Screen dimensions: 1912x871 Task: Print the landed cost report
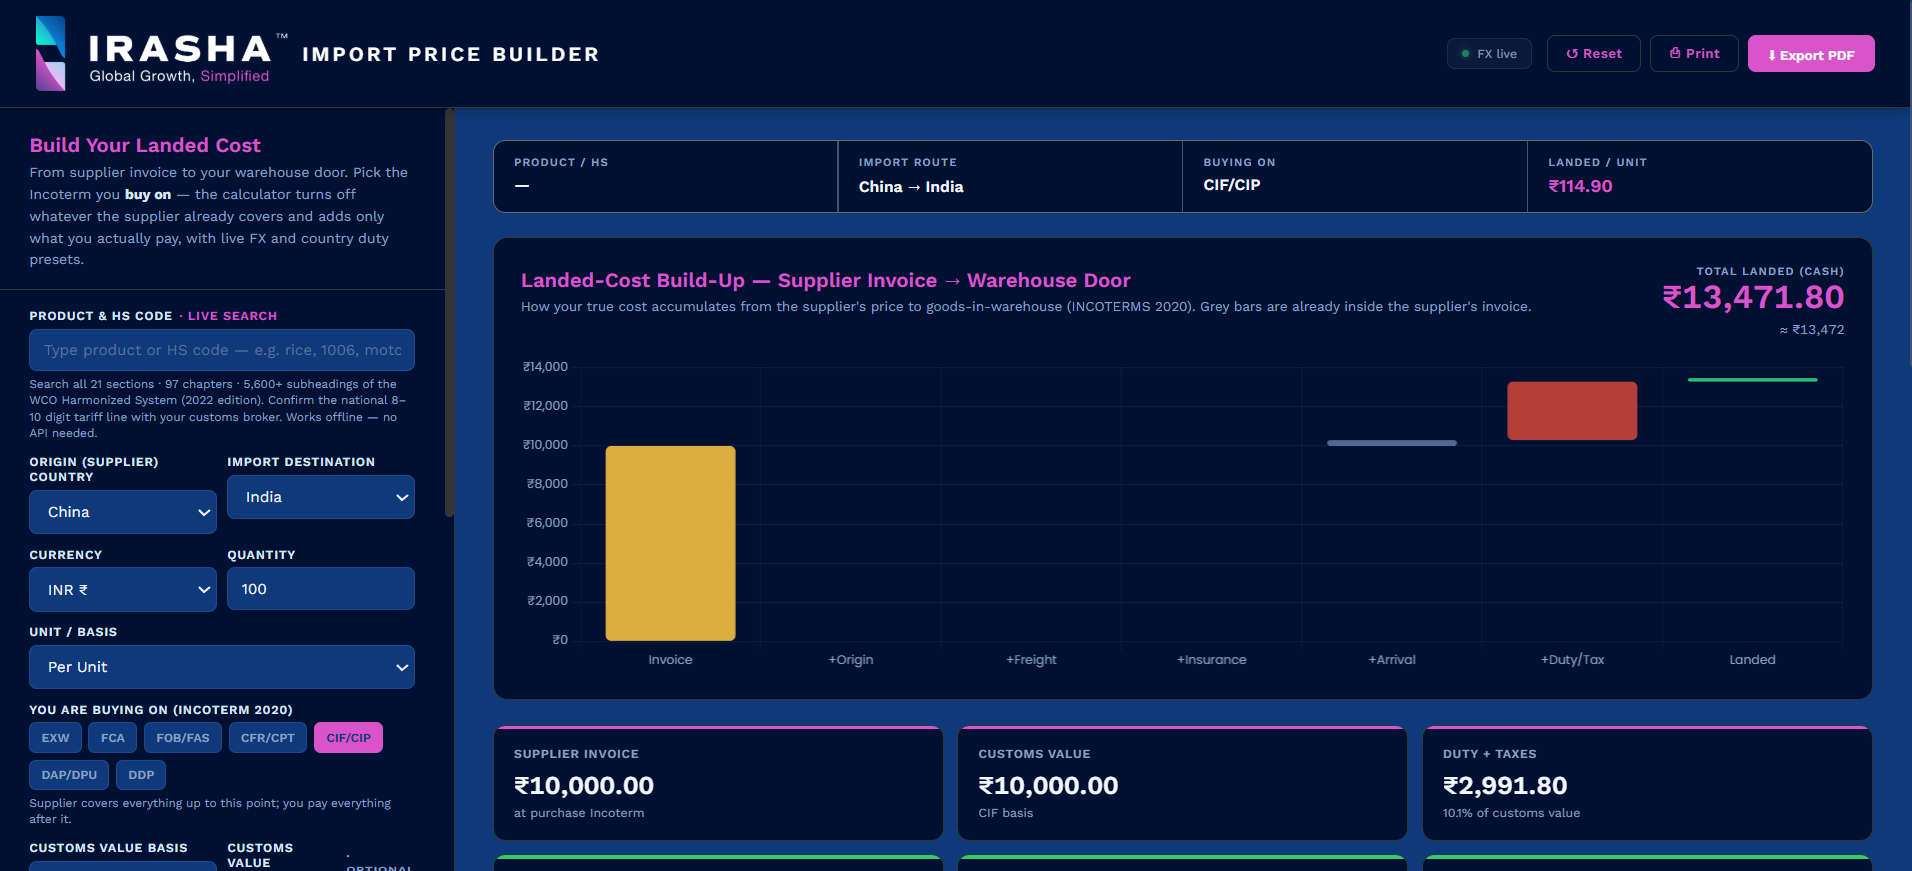tap(1694, 54)
